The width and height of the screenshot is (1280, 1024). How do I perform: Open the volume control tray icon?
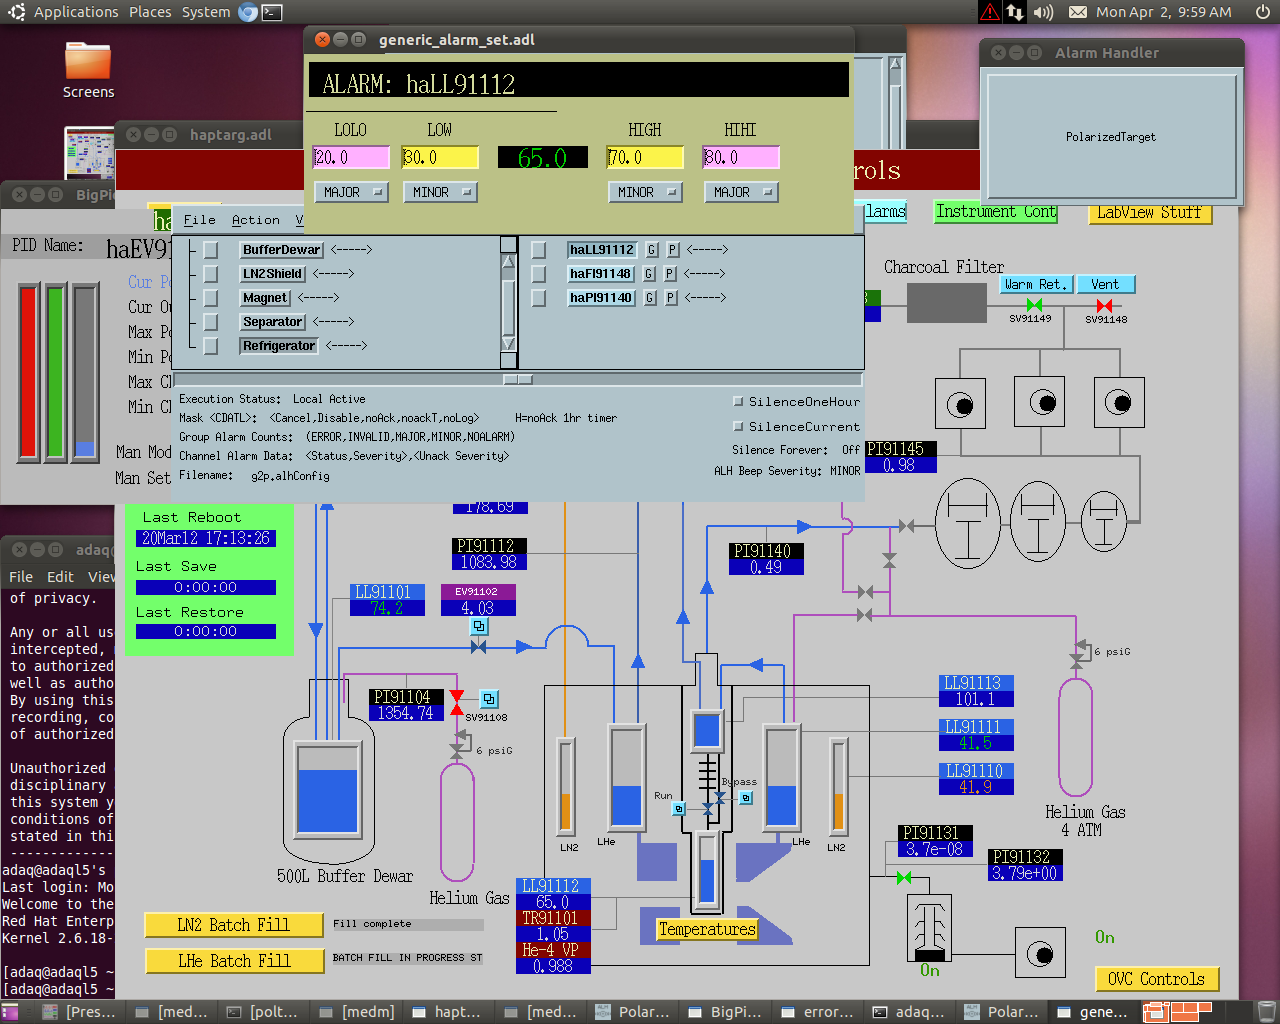point(1043,12)
